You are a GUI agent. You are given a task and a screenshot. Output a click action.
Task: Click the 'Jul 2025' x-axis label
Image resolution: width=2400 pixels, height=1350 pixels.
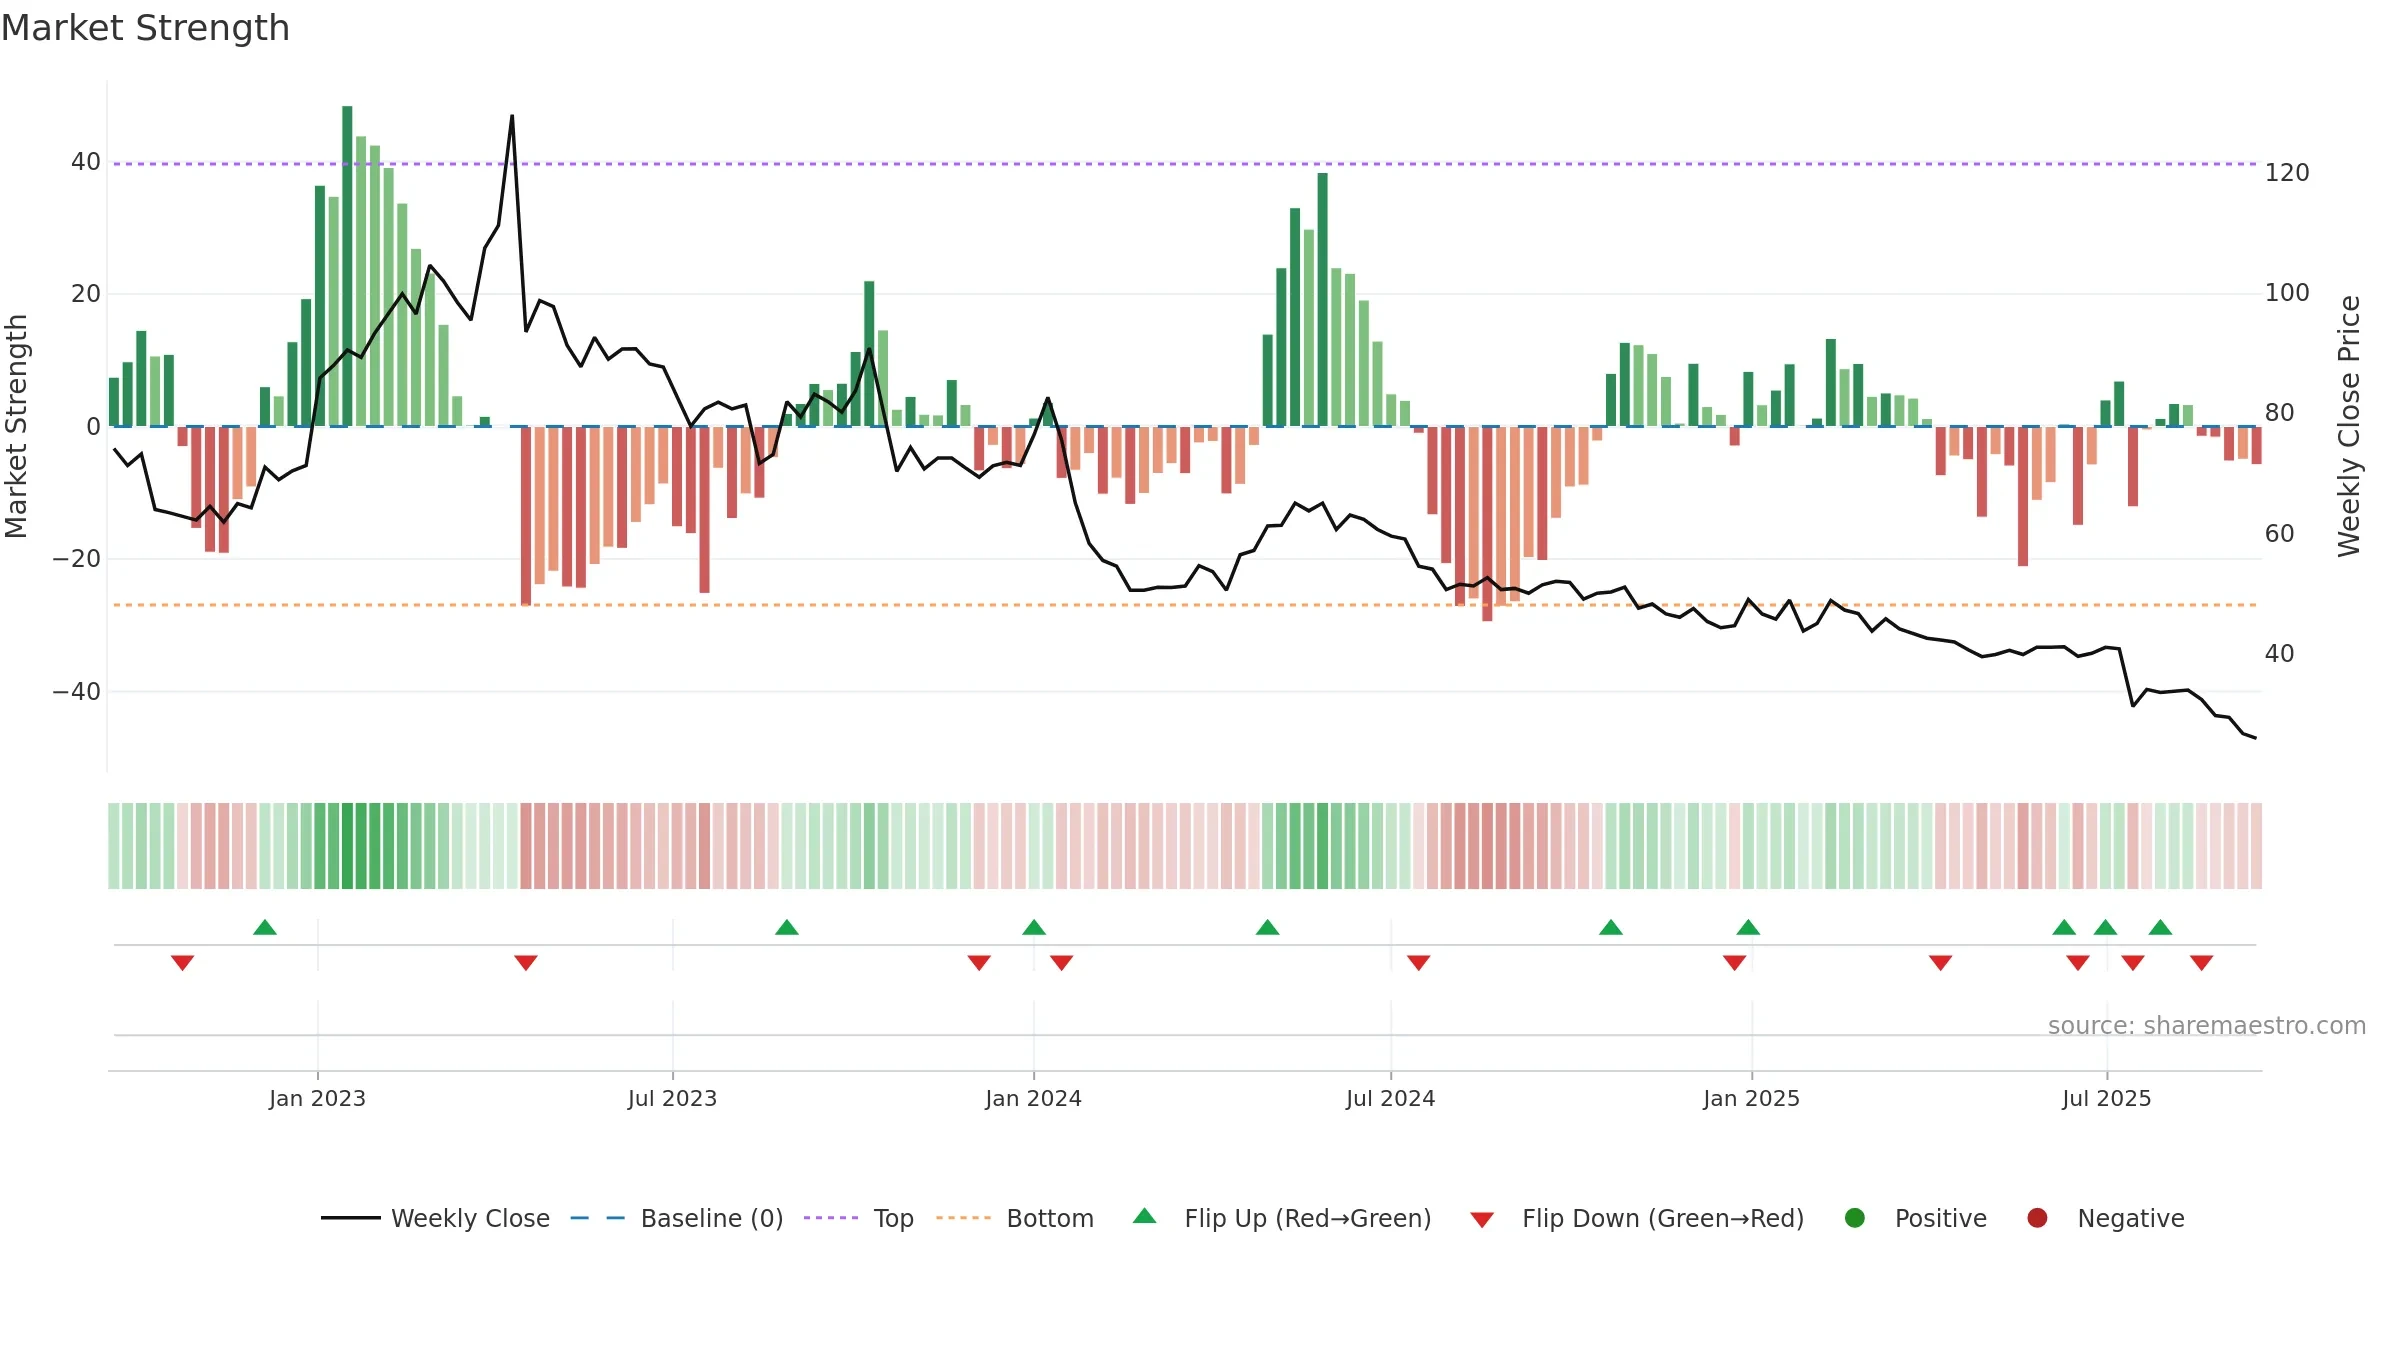(2106, 1098)
